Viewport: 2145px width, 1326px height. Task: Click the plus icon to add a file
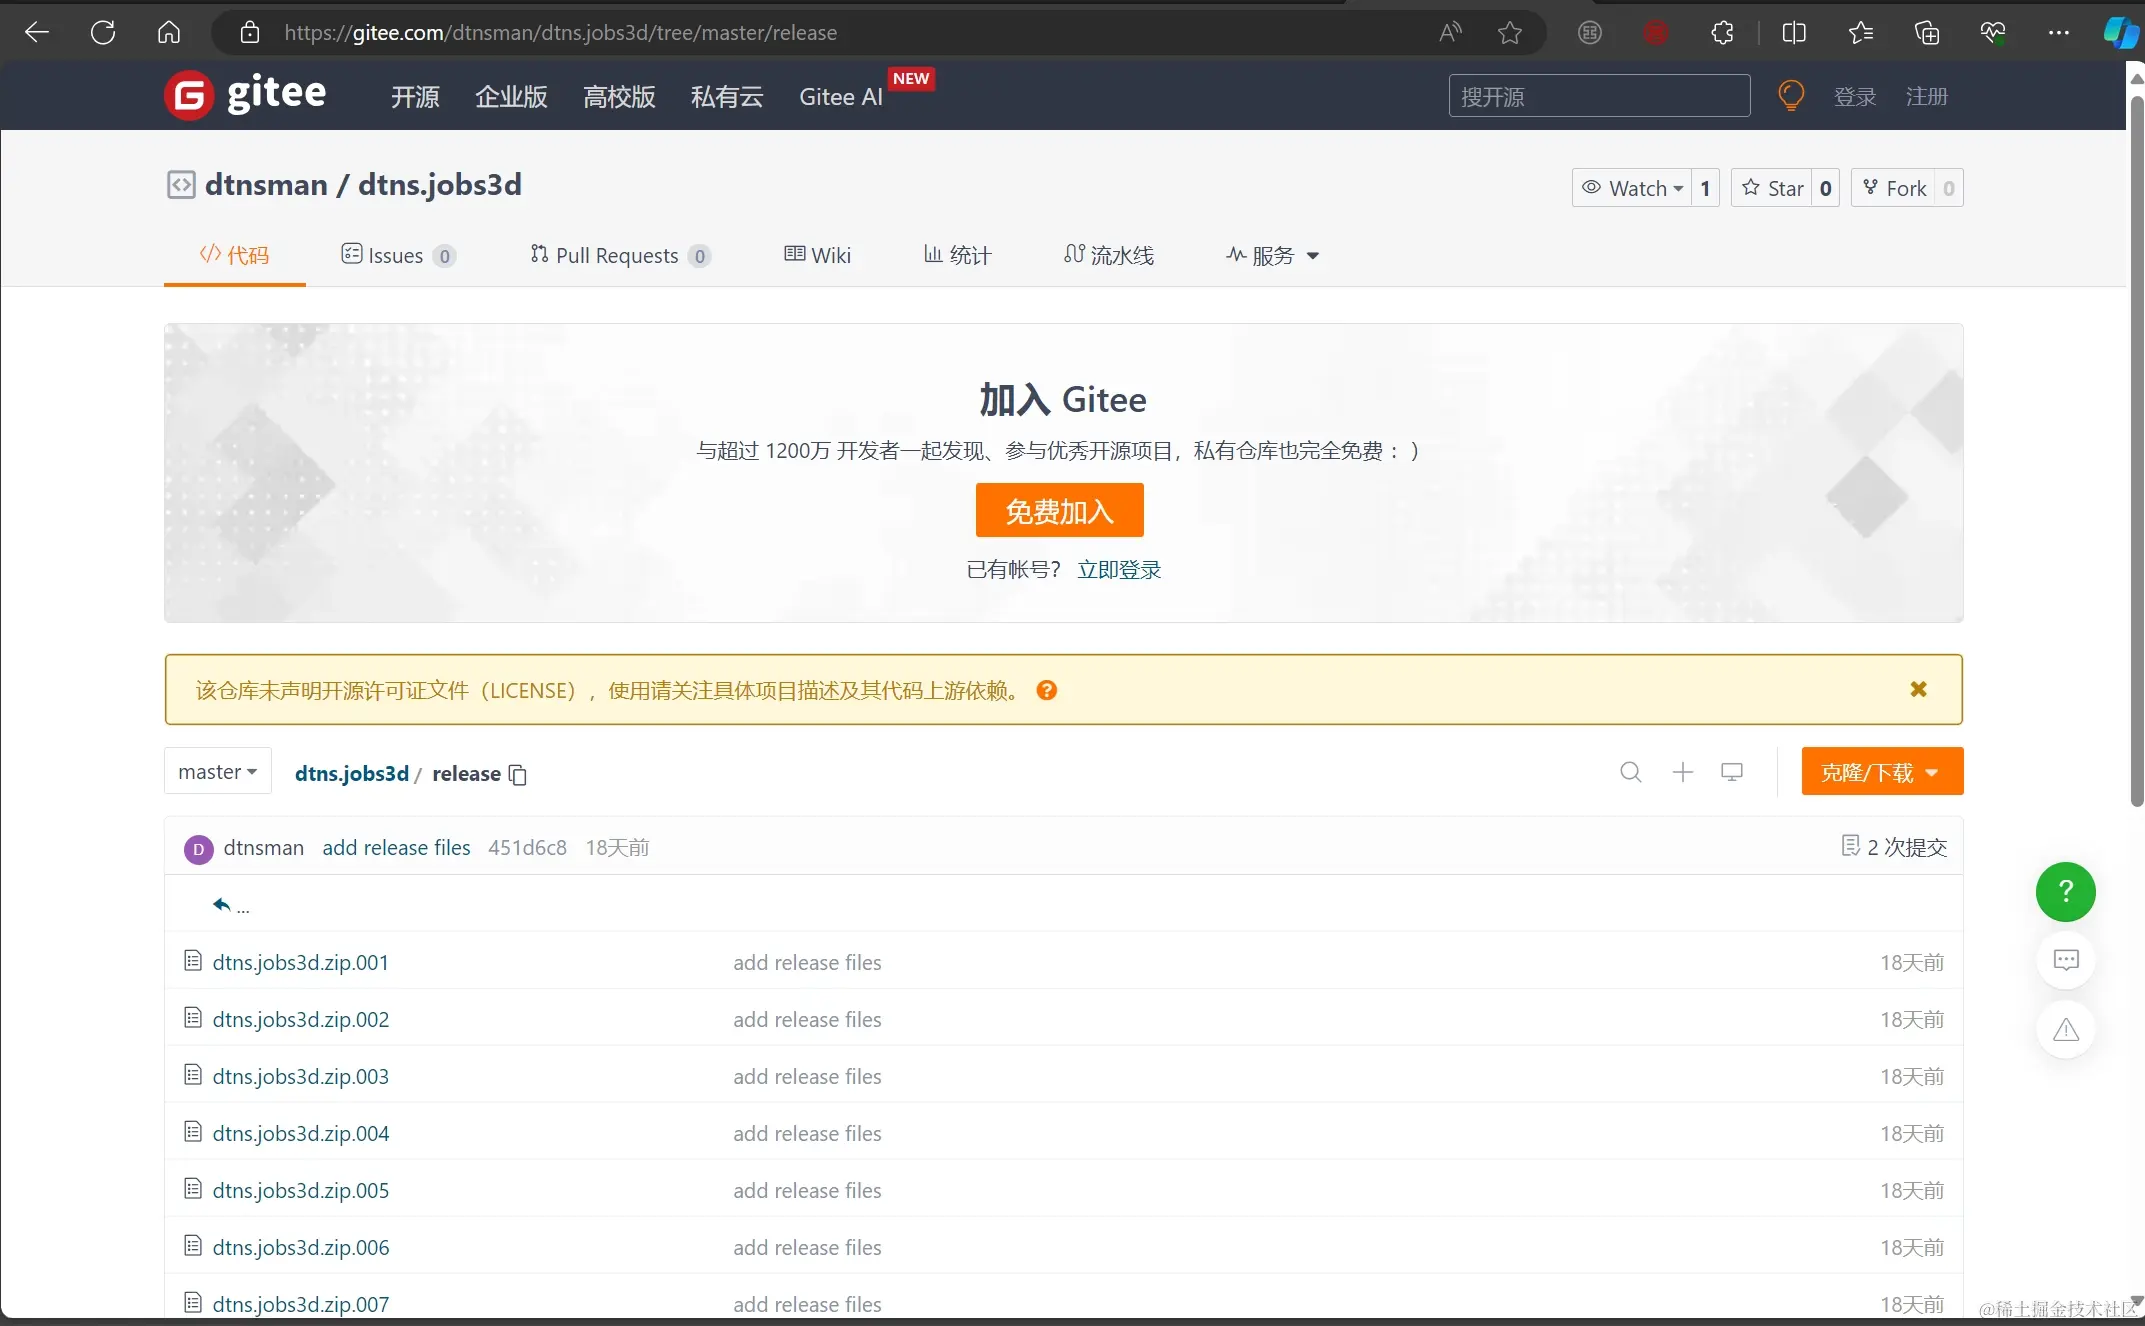(1682, 772)
